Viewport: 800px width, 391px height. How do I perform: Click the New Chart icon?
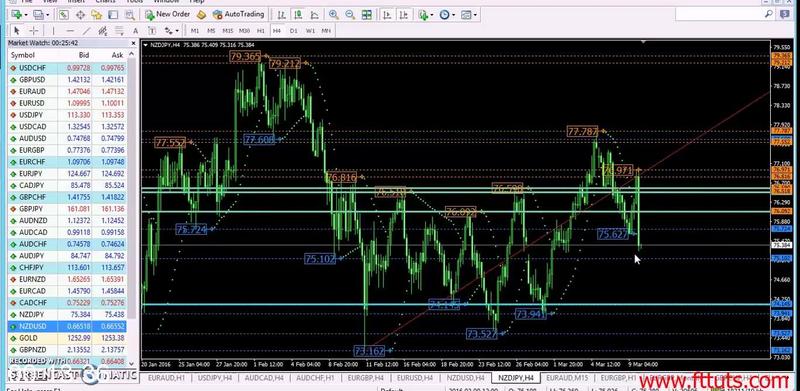16,15
